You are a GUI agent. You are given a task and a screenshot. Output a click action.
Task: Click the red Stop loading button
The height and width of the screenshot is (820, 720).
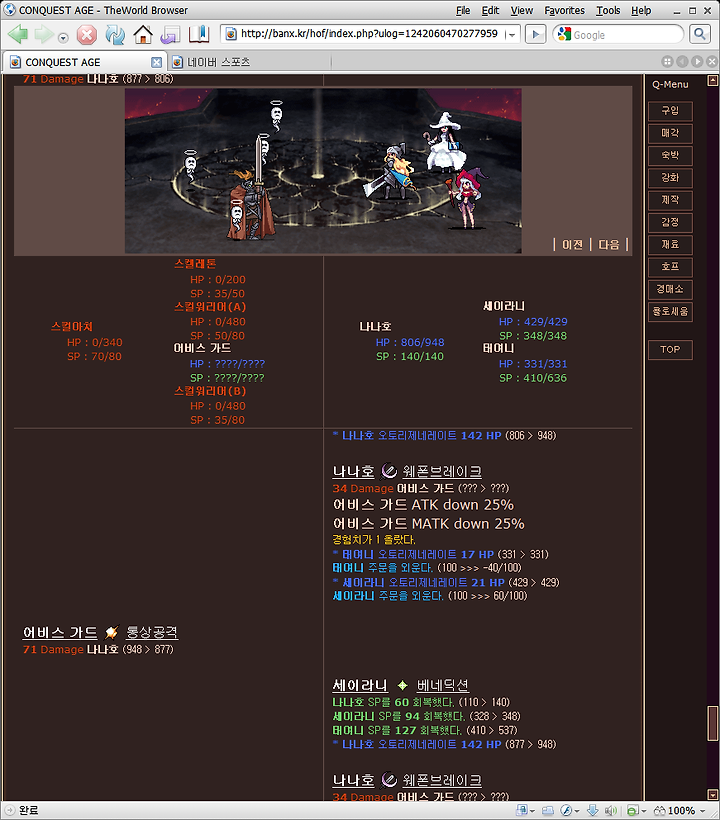[87, 35]
